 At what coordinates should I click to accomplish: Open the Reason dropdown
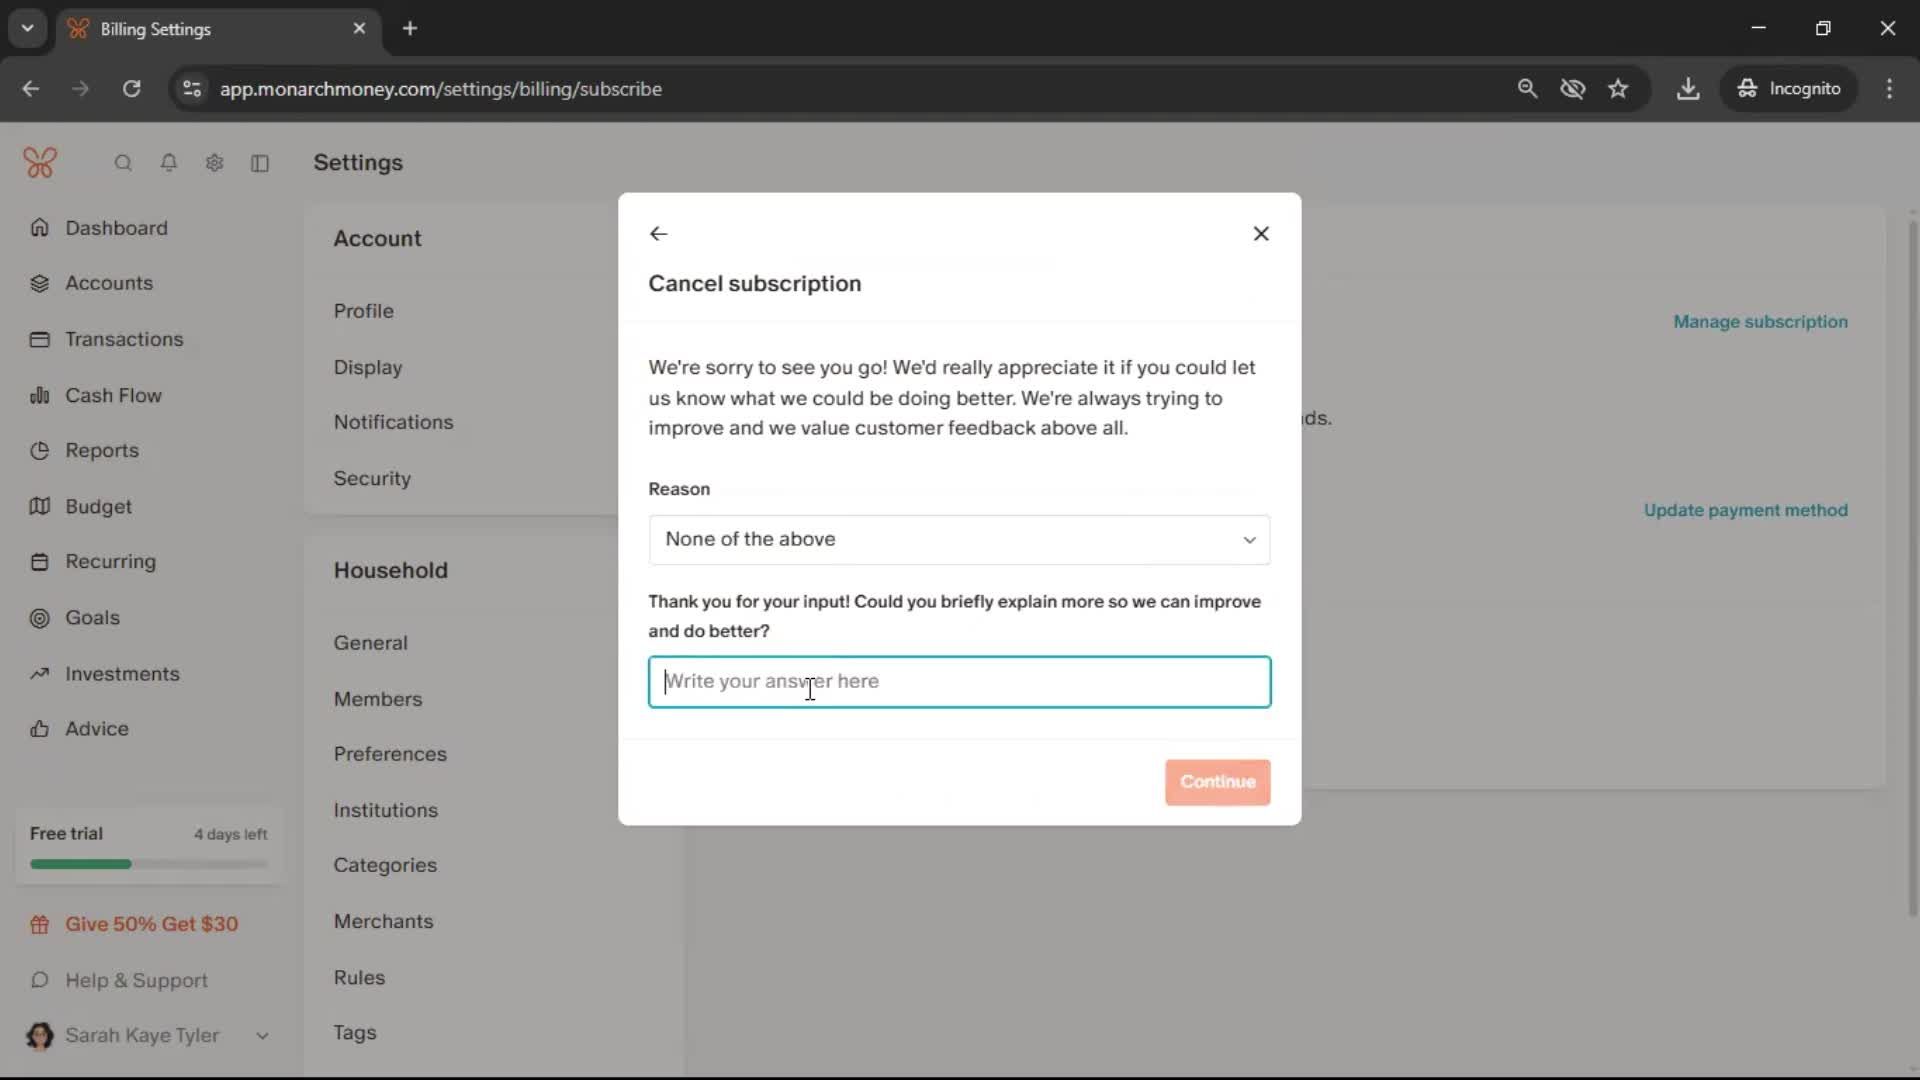tap(959, 540)
